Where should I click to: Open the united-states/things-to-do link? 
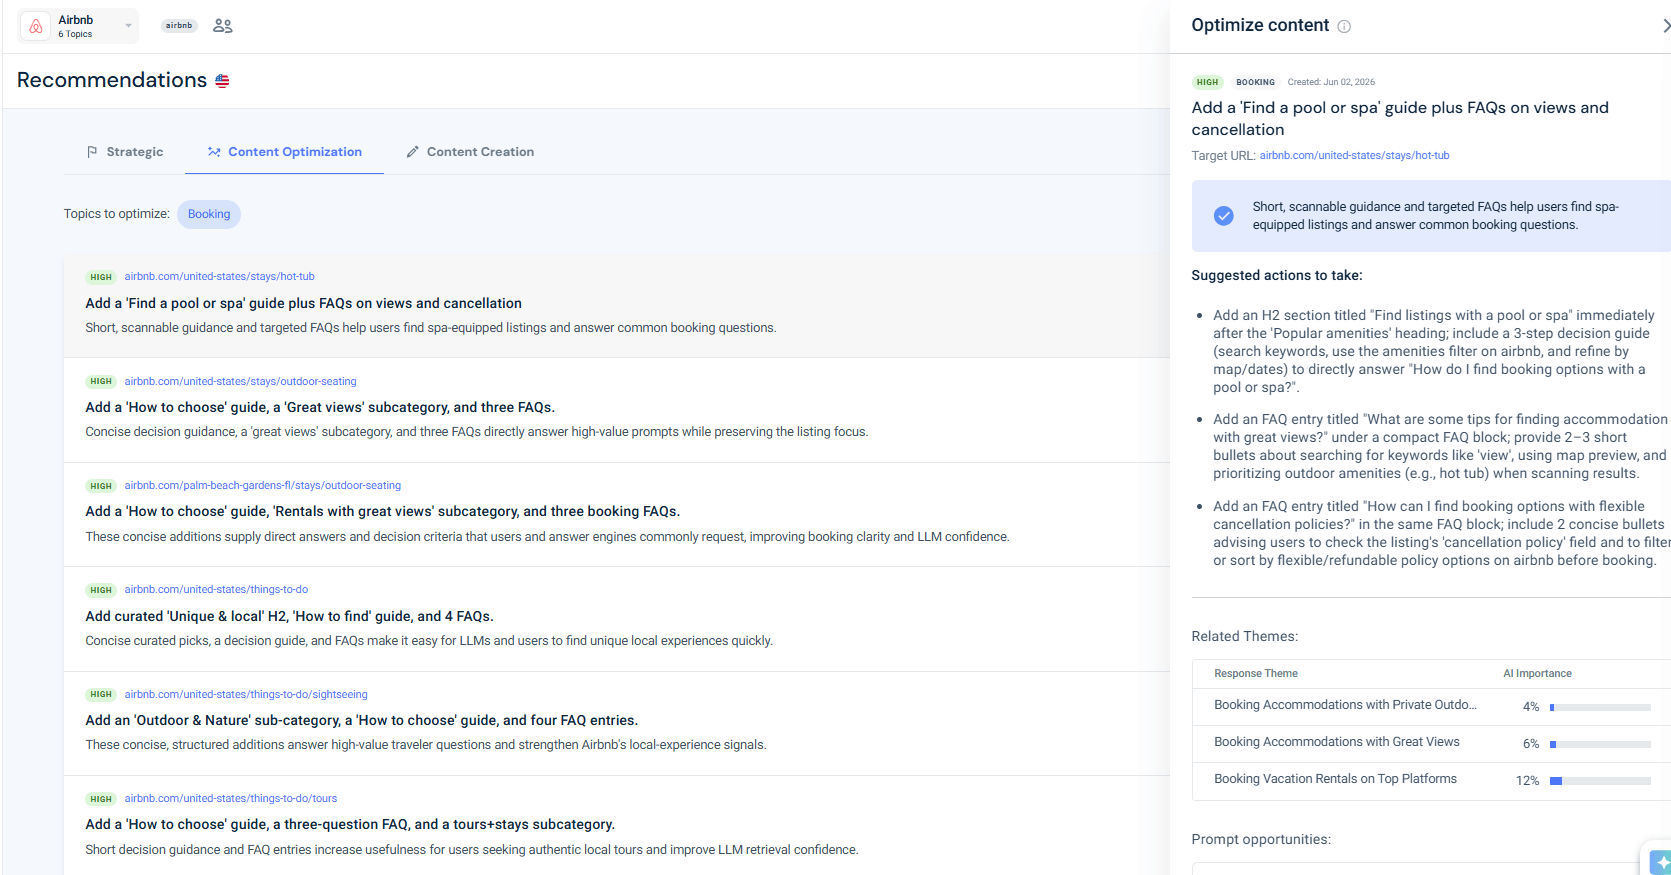pyautogui.click(x=216, y=590)
